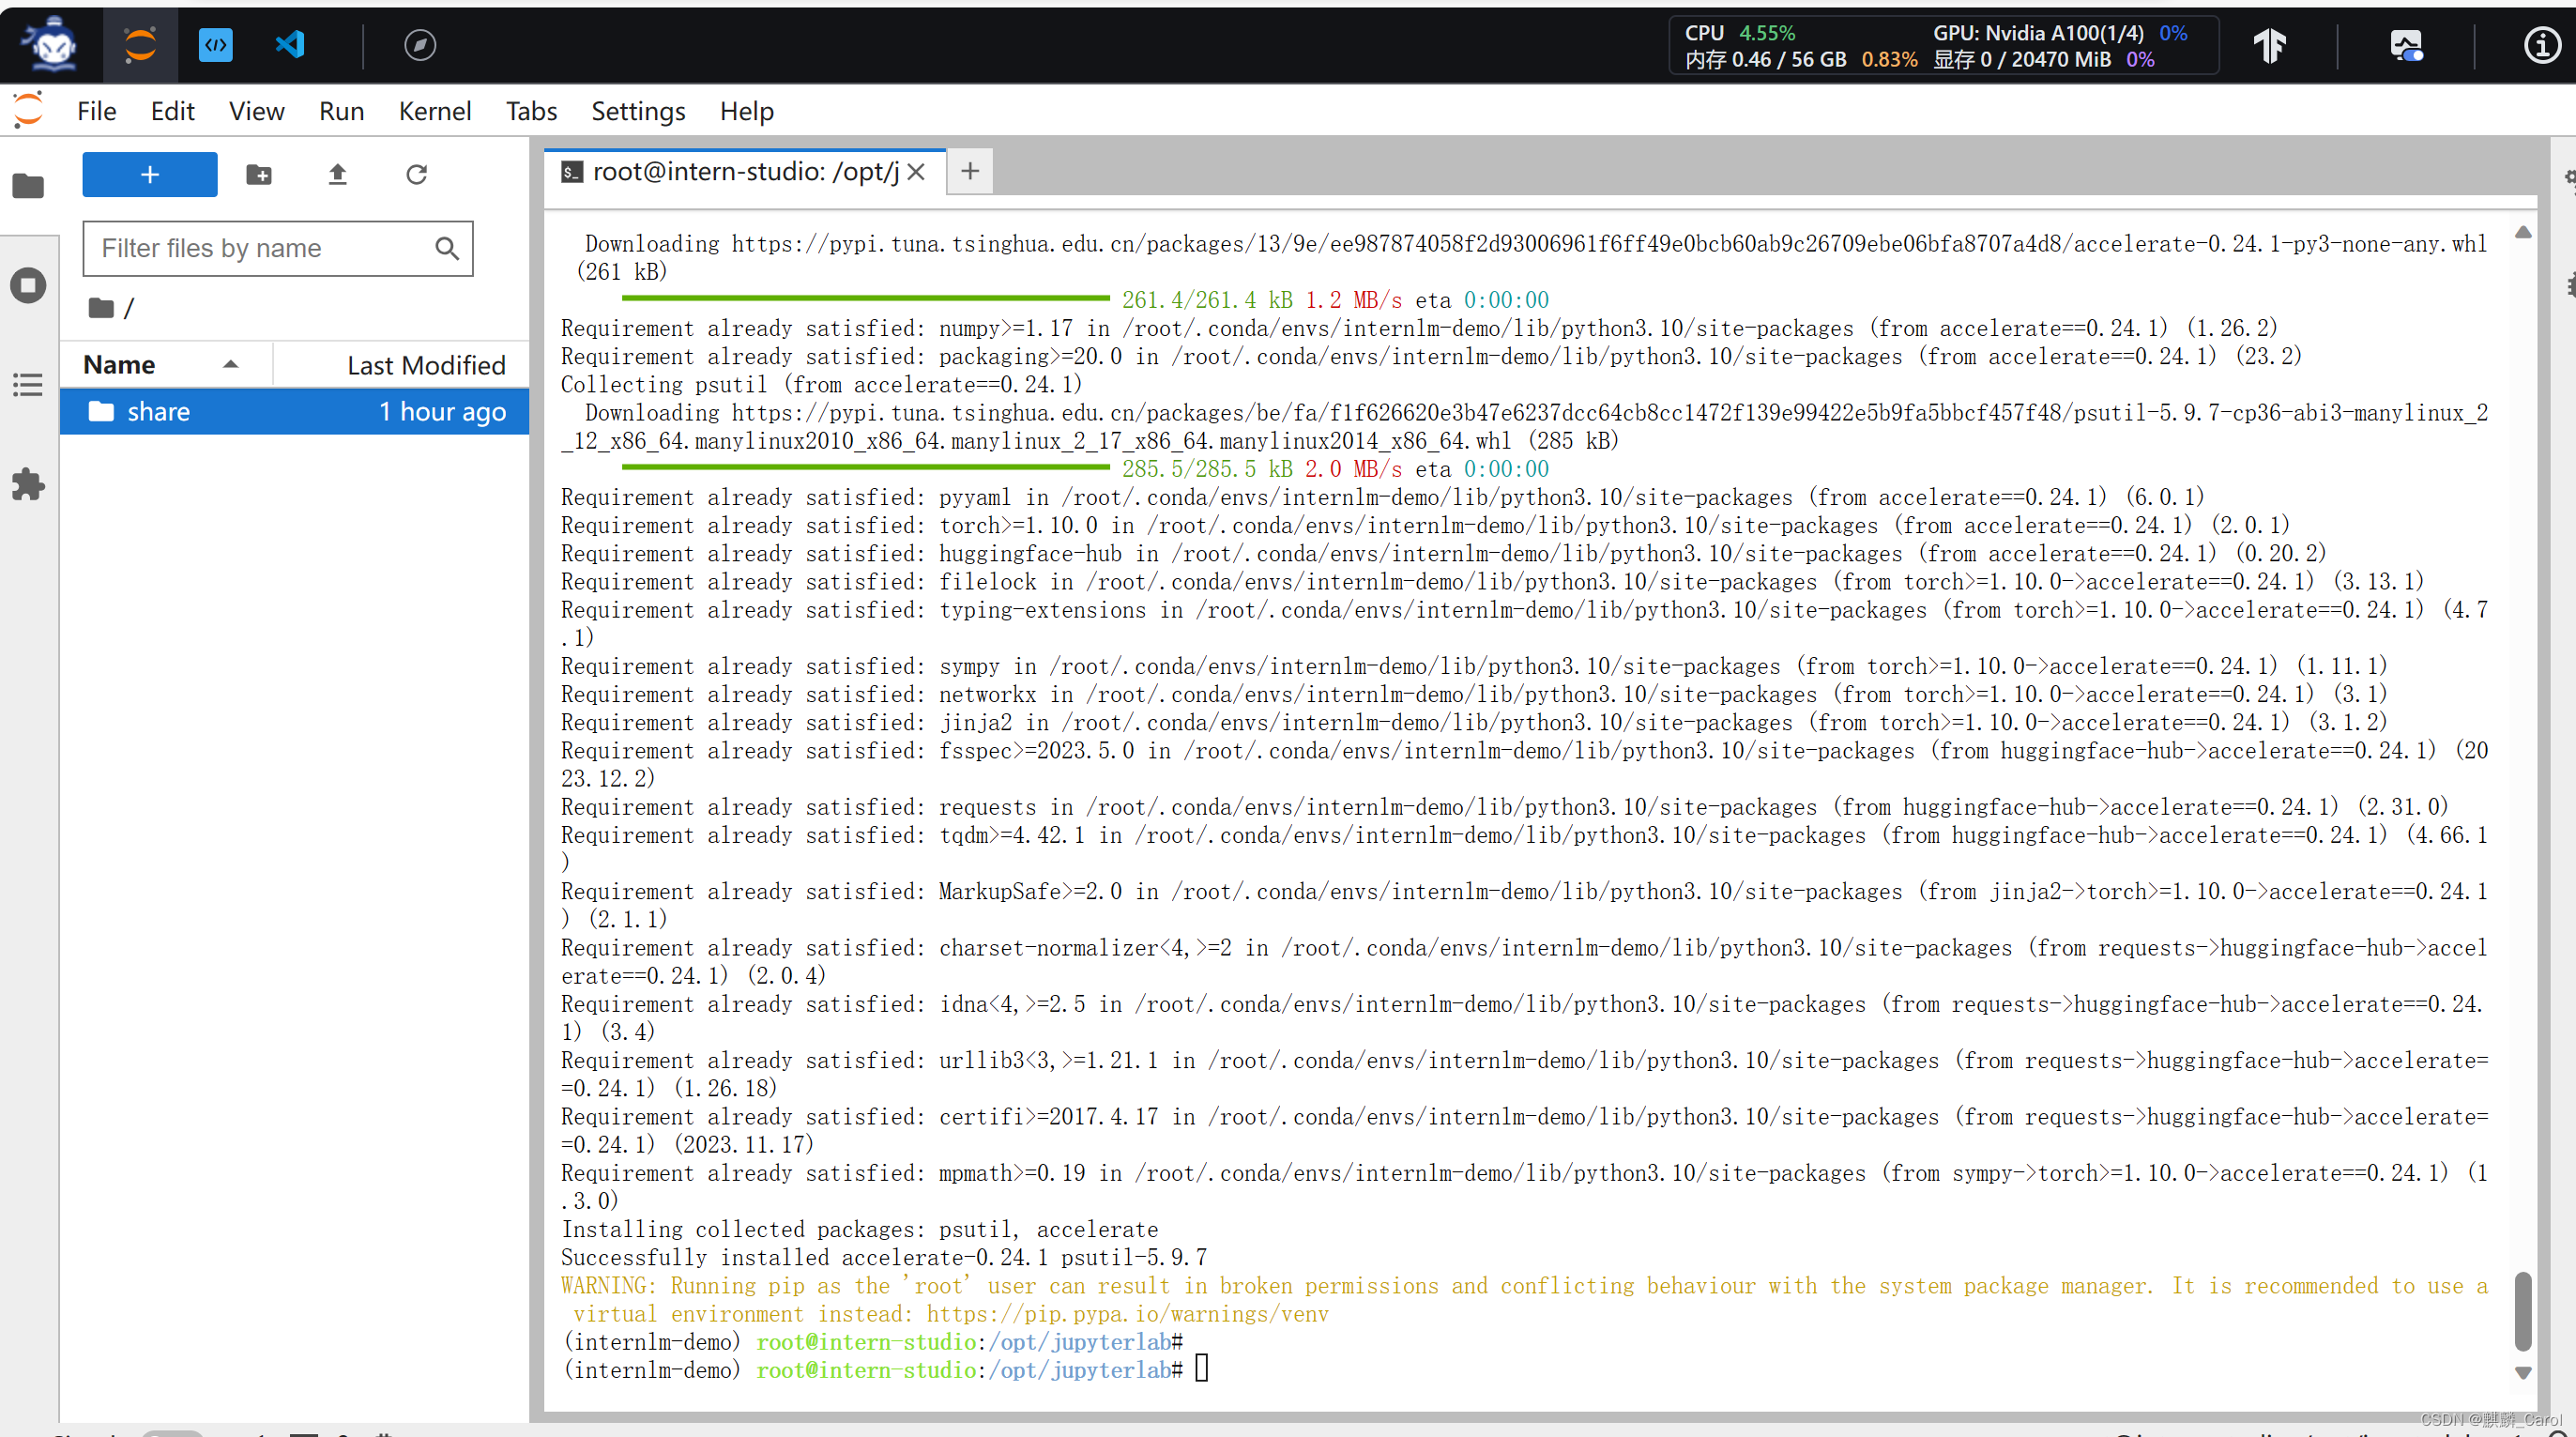This screenshot has width=2576, height=1437.
Task: Click the blue new launcher plus button
Action: (x=150, y=175)
